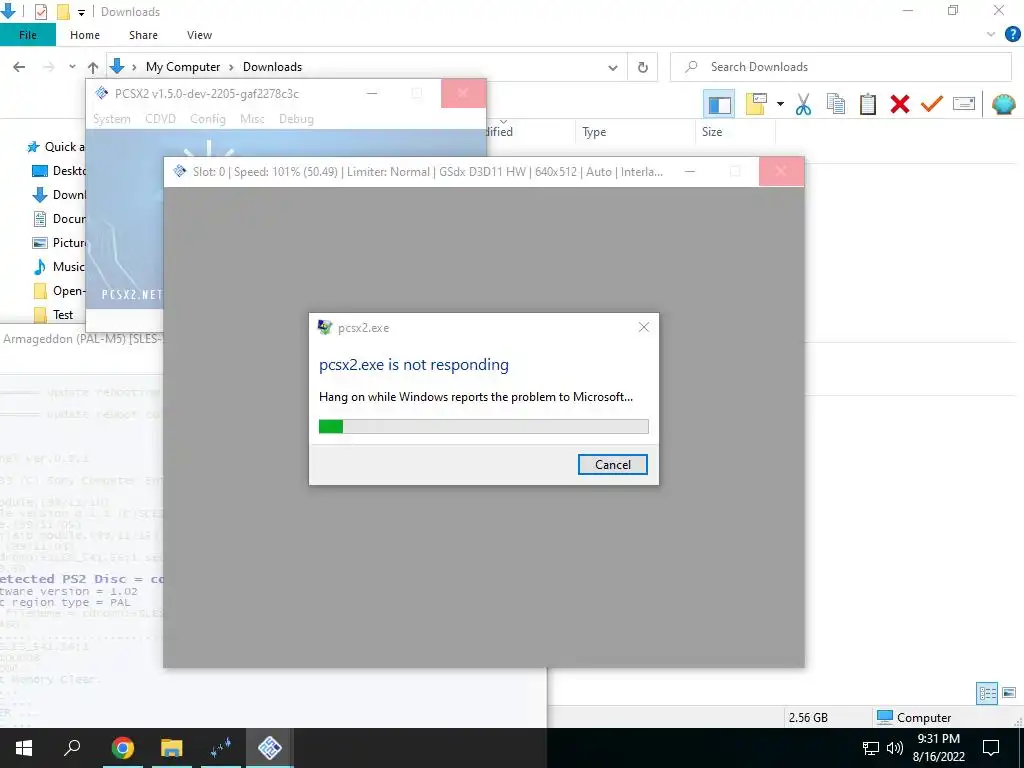The width and height of the screenshot is (1024, 768).
Task: Click into the Search Downloads field
Action: click(840, 67)
